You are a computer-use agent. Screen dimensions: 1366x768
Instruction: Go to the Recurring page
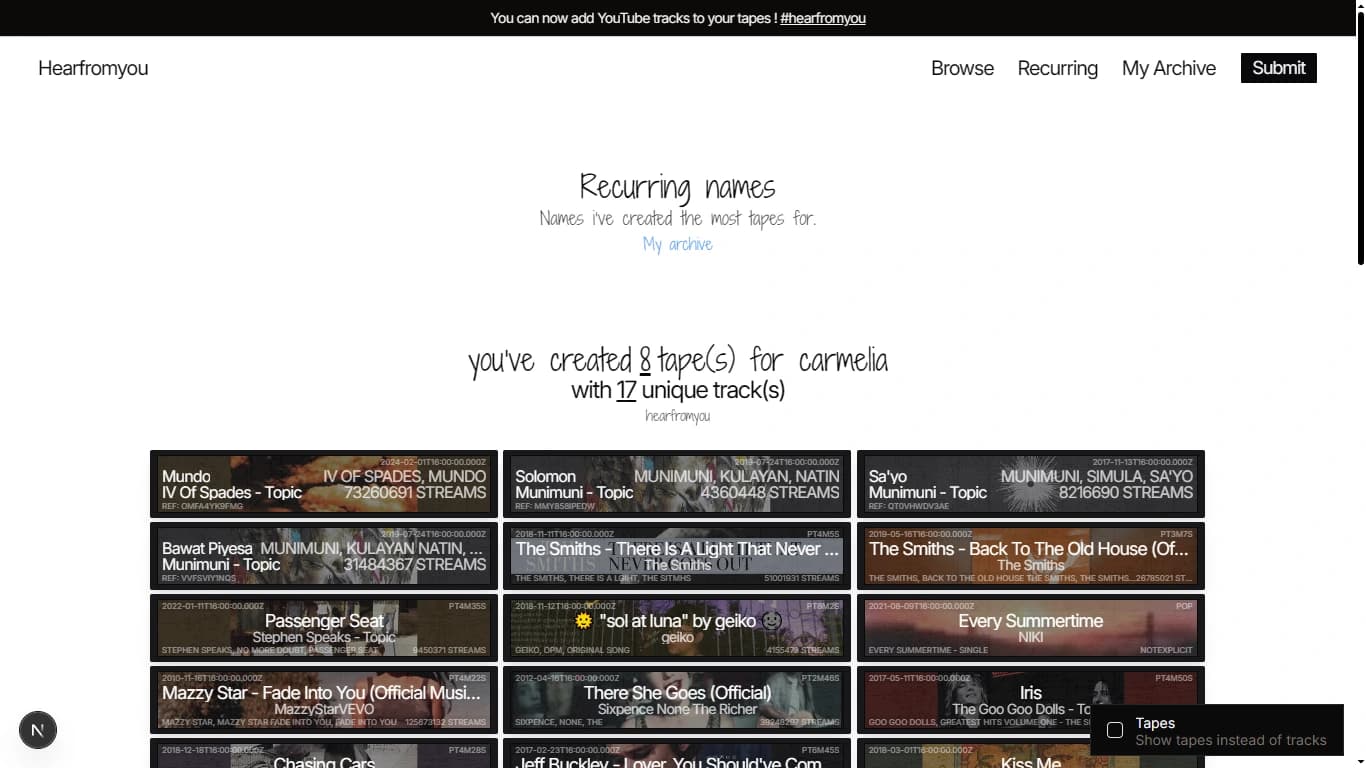[1057, 68]
